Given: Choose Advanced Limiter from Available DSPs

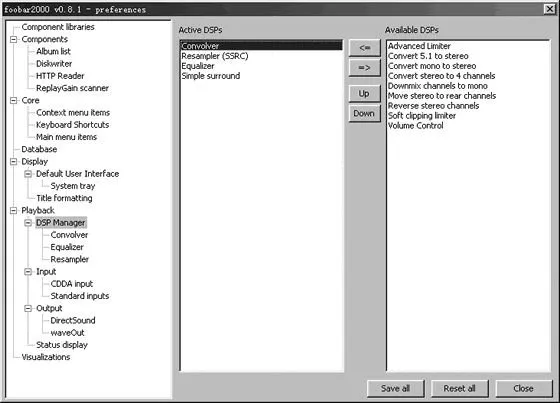Looking at the screenshot, I should pyautogui.click(x=419, y=46).
